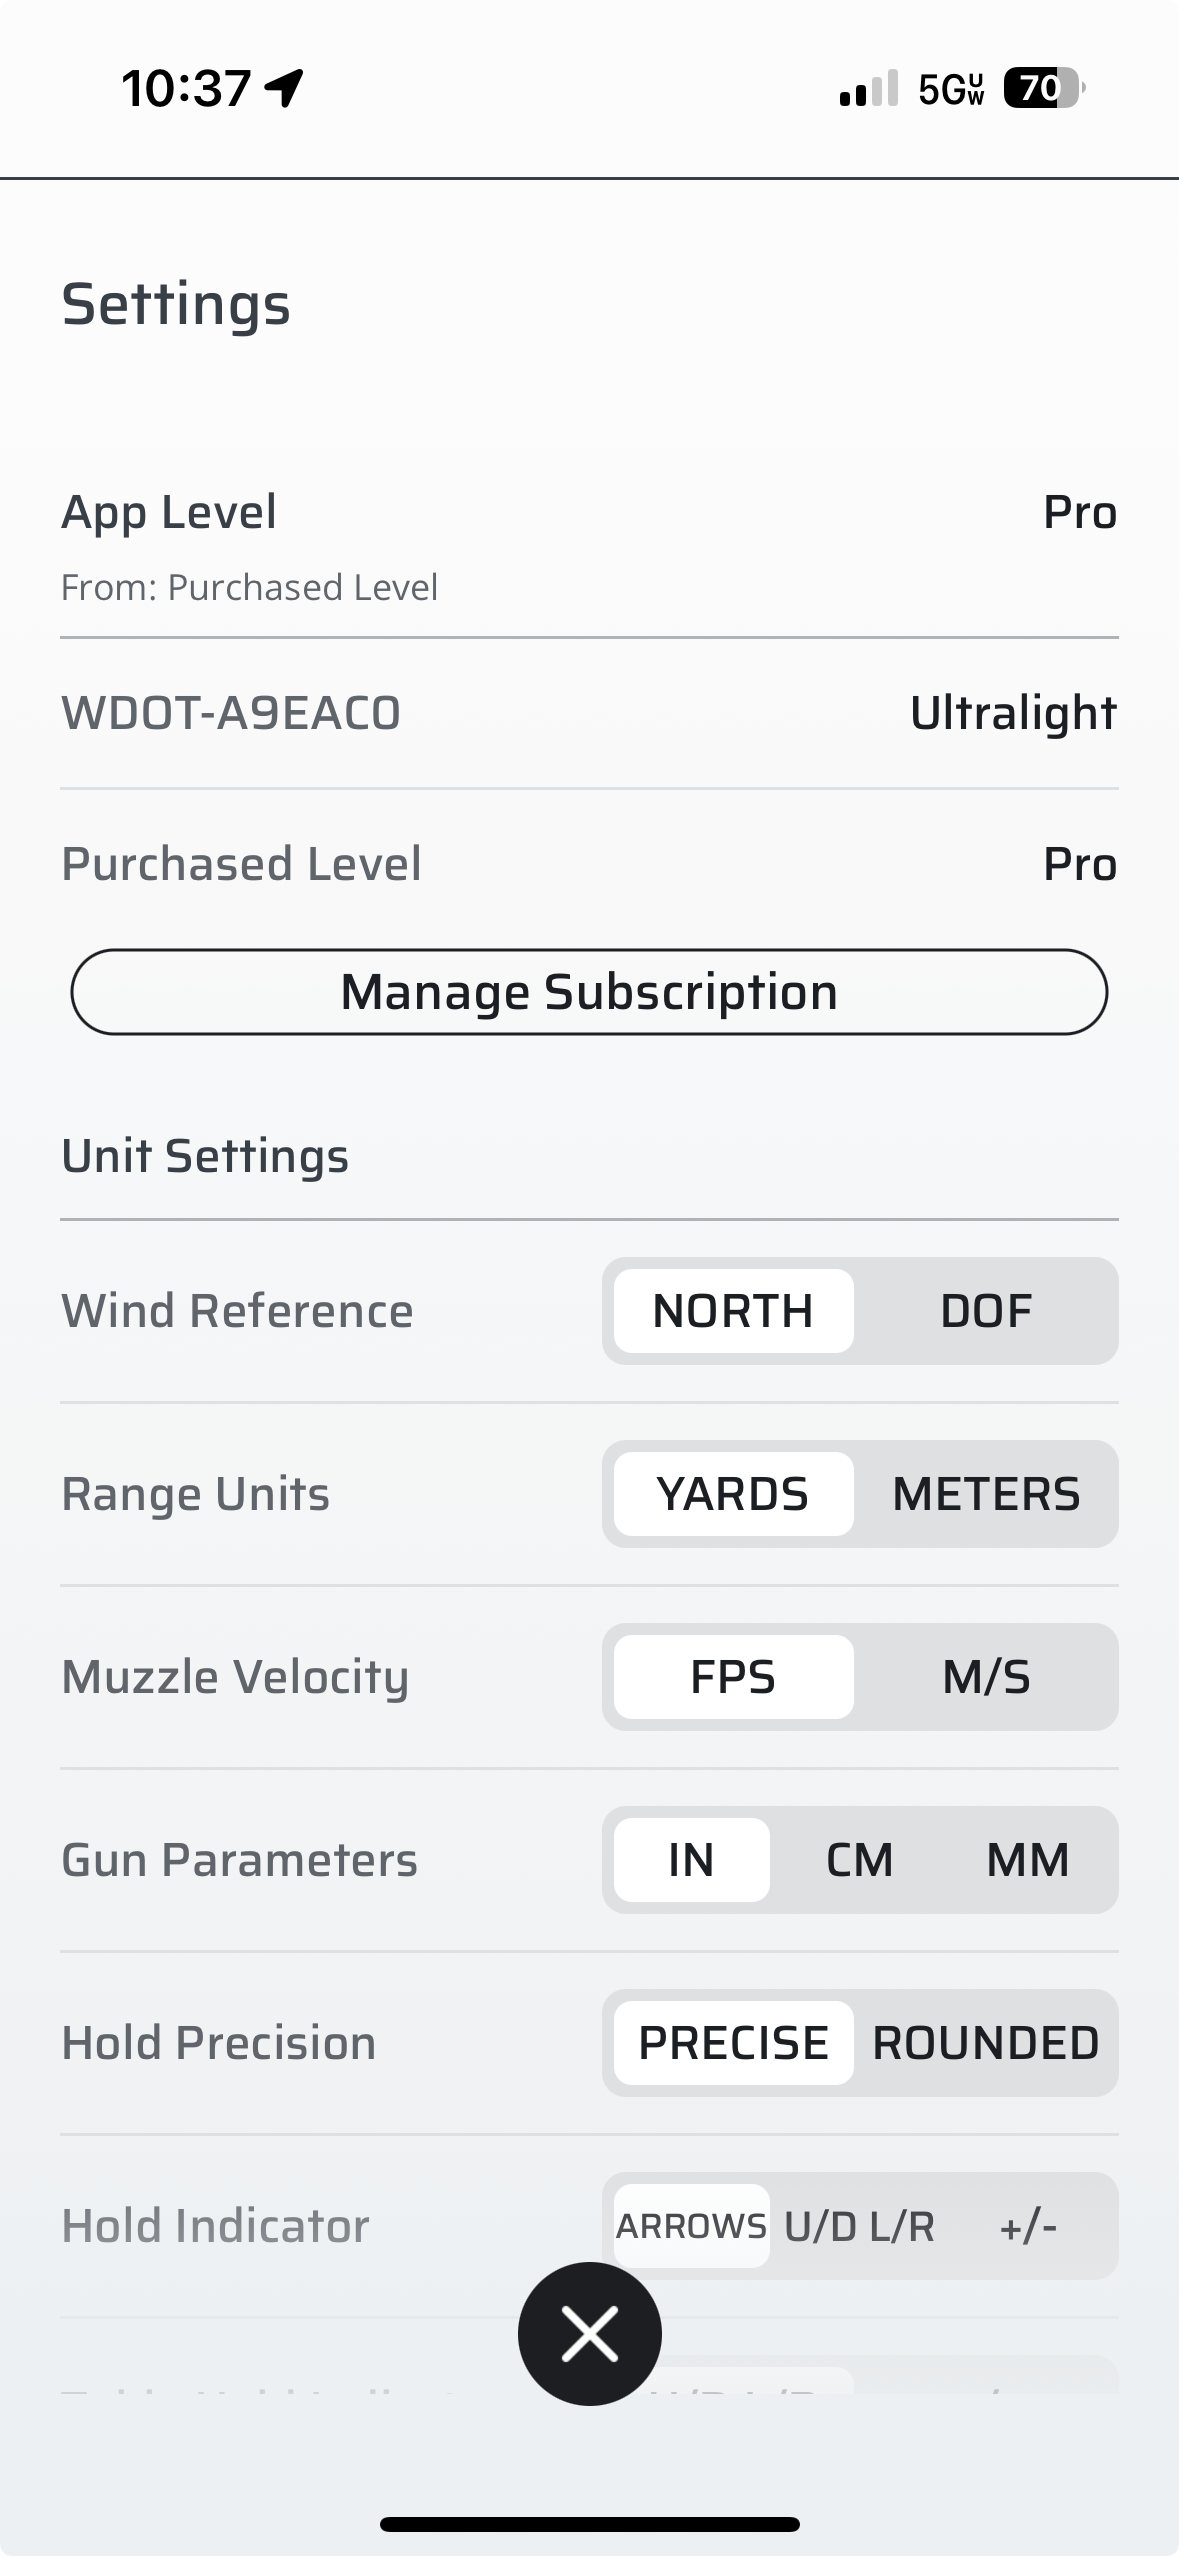
Task: Set Hold Precision to PRECISE
Action: click(x=733, y=2043)
